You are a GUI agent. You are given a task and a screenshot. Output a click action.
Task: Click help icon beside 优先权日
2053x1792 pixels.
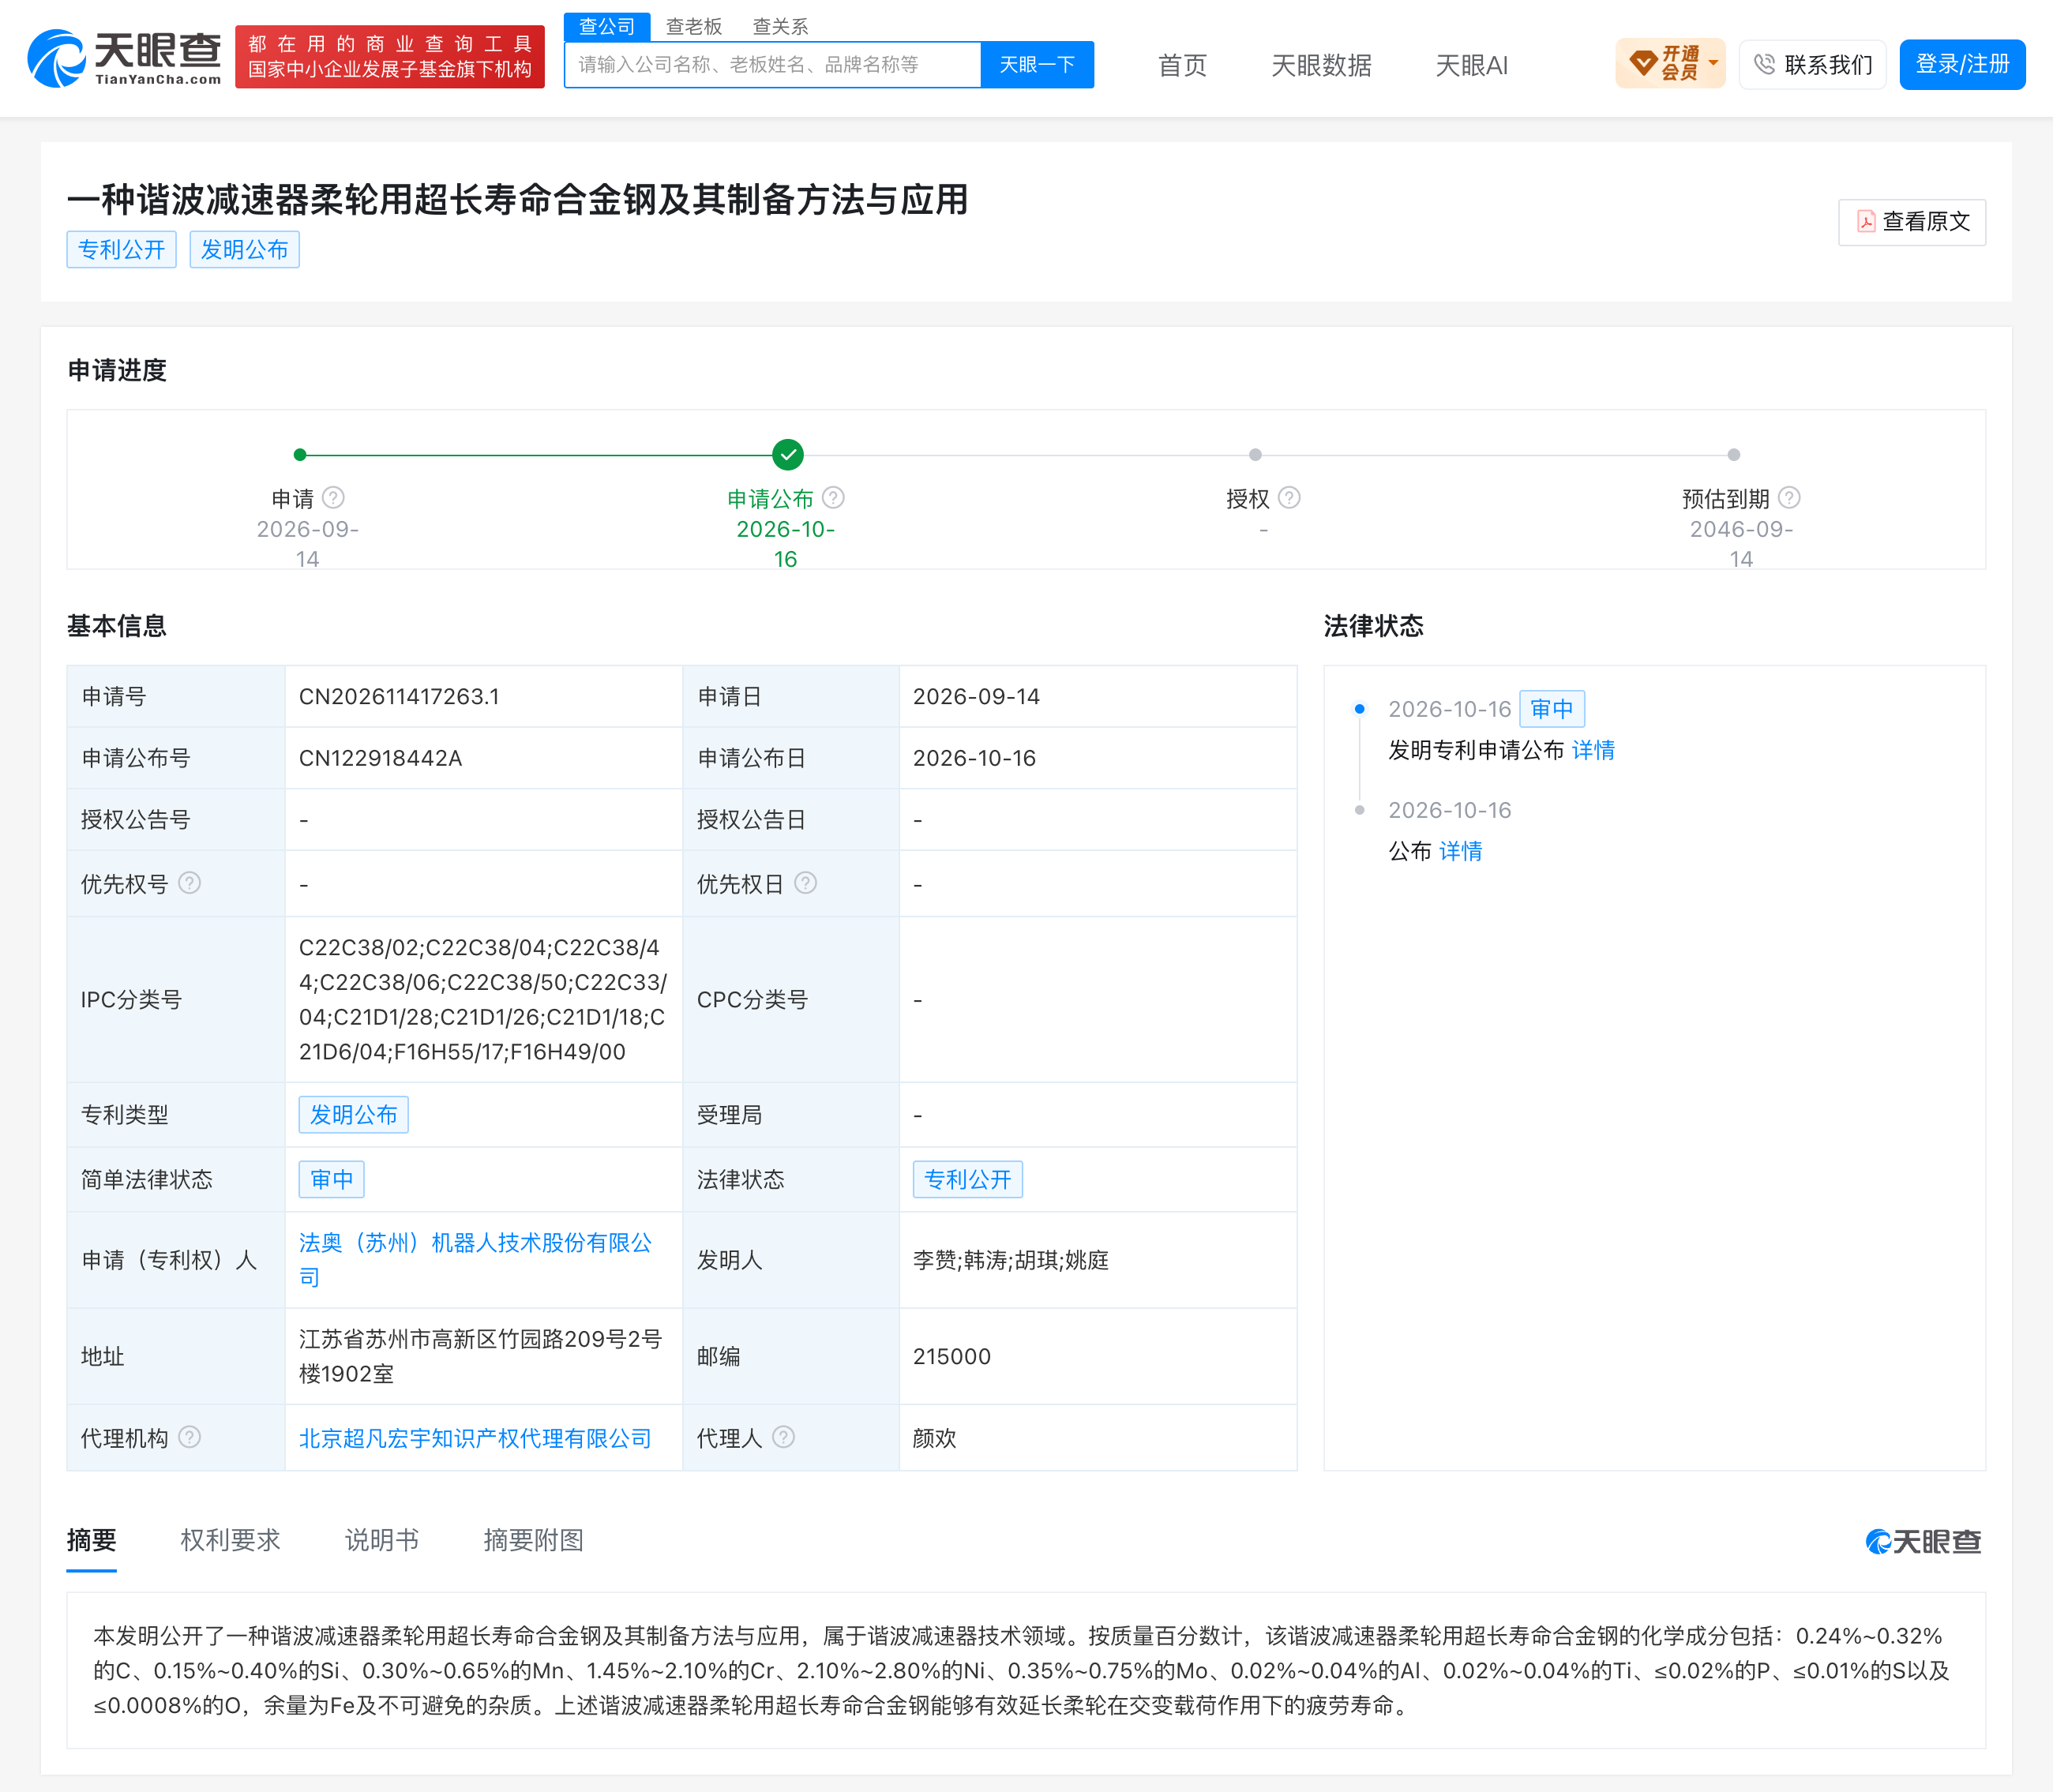tap(806, 883)
